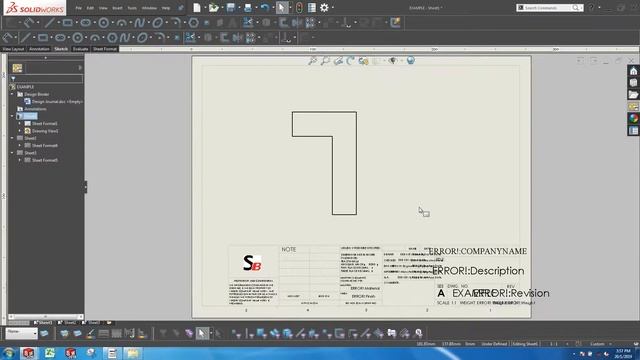
Task: Open the Insert menu
Action: pos(117,8)
